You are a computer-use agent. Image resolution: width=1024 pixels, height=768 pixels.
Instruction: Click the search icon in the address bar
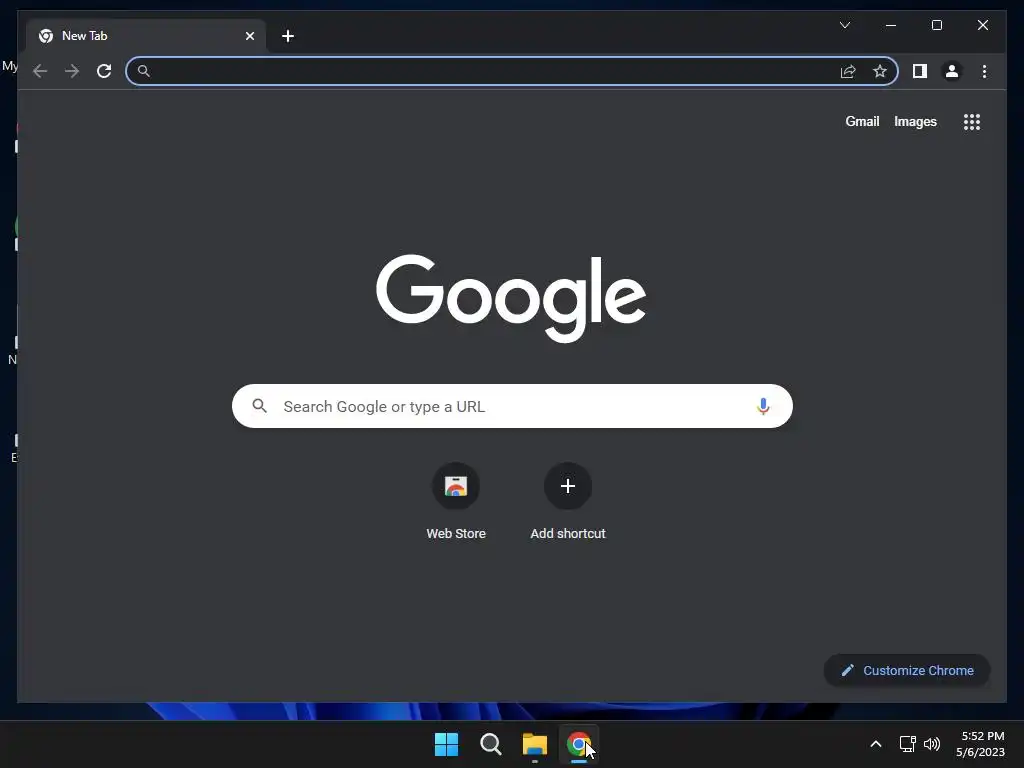point(144,71)
